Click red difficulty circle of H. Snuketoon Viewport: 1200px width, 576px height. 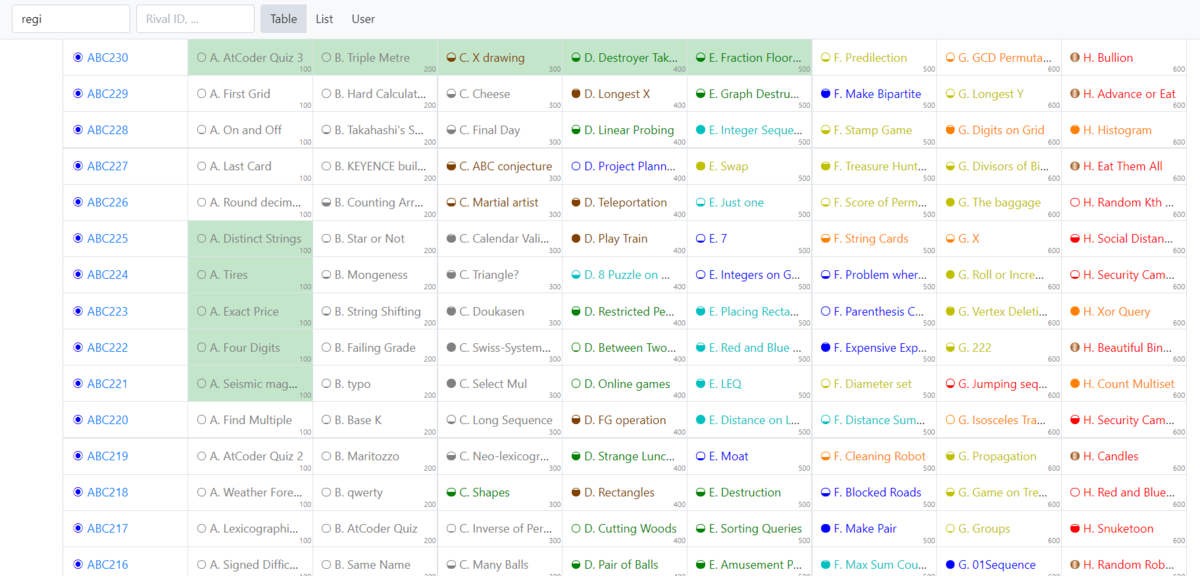(1075, 529)
